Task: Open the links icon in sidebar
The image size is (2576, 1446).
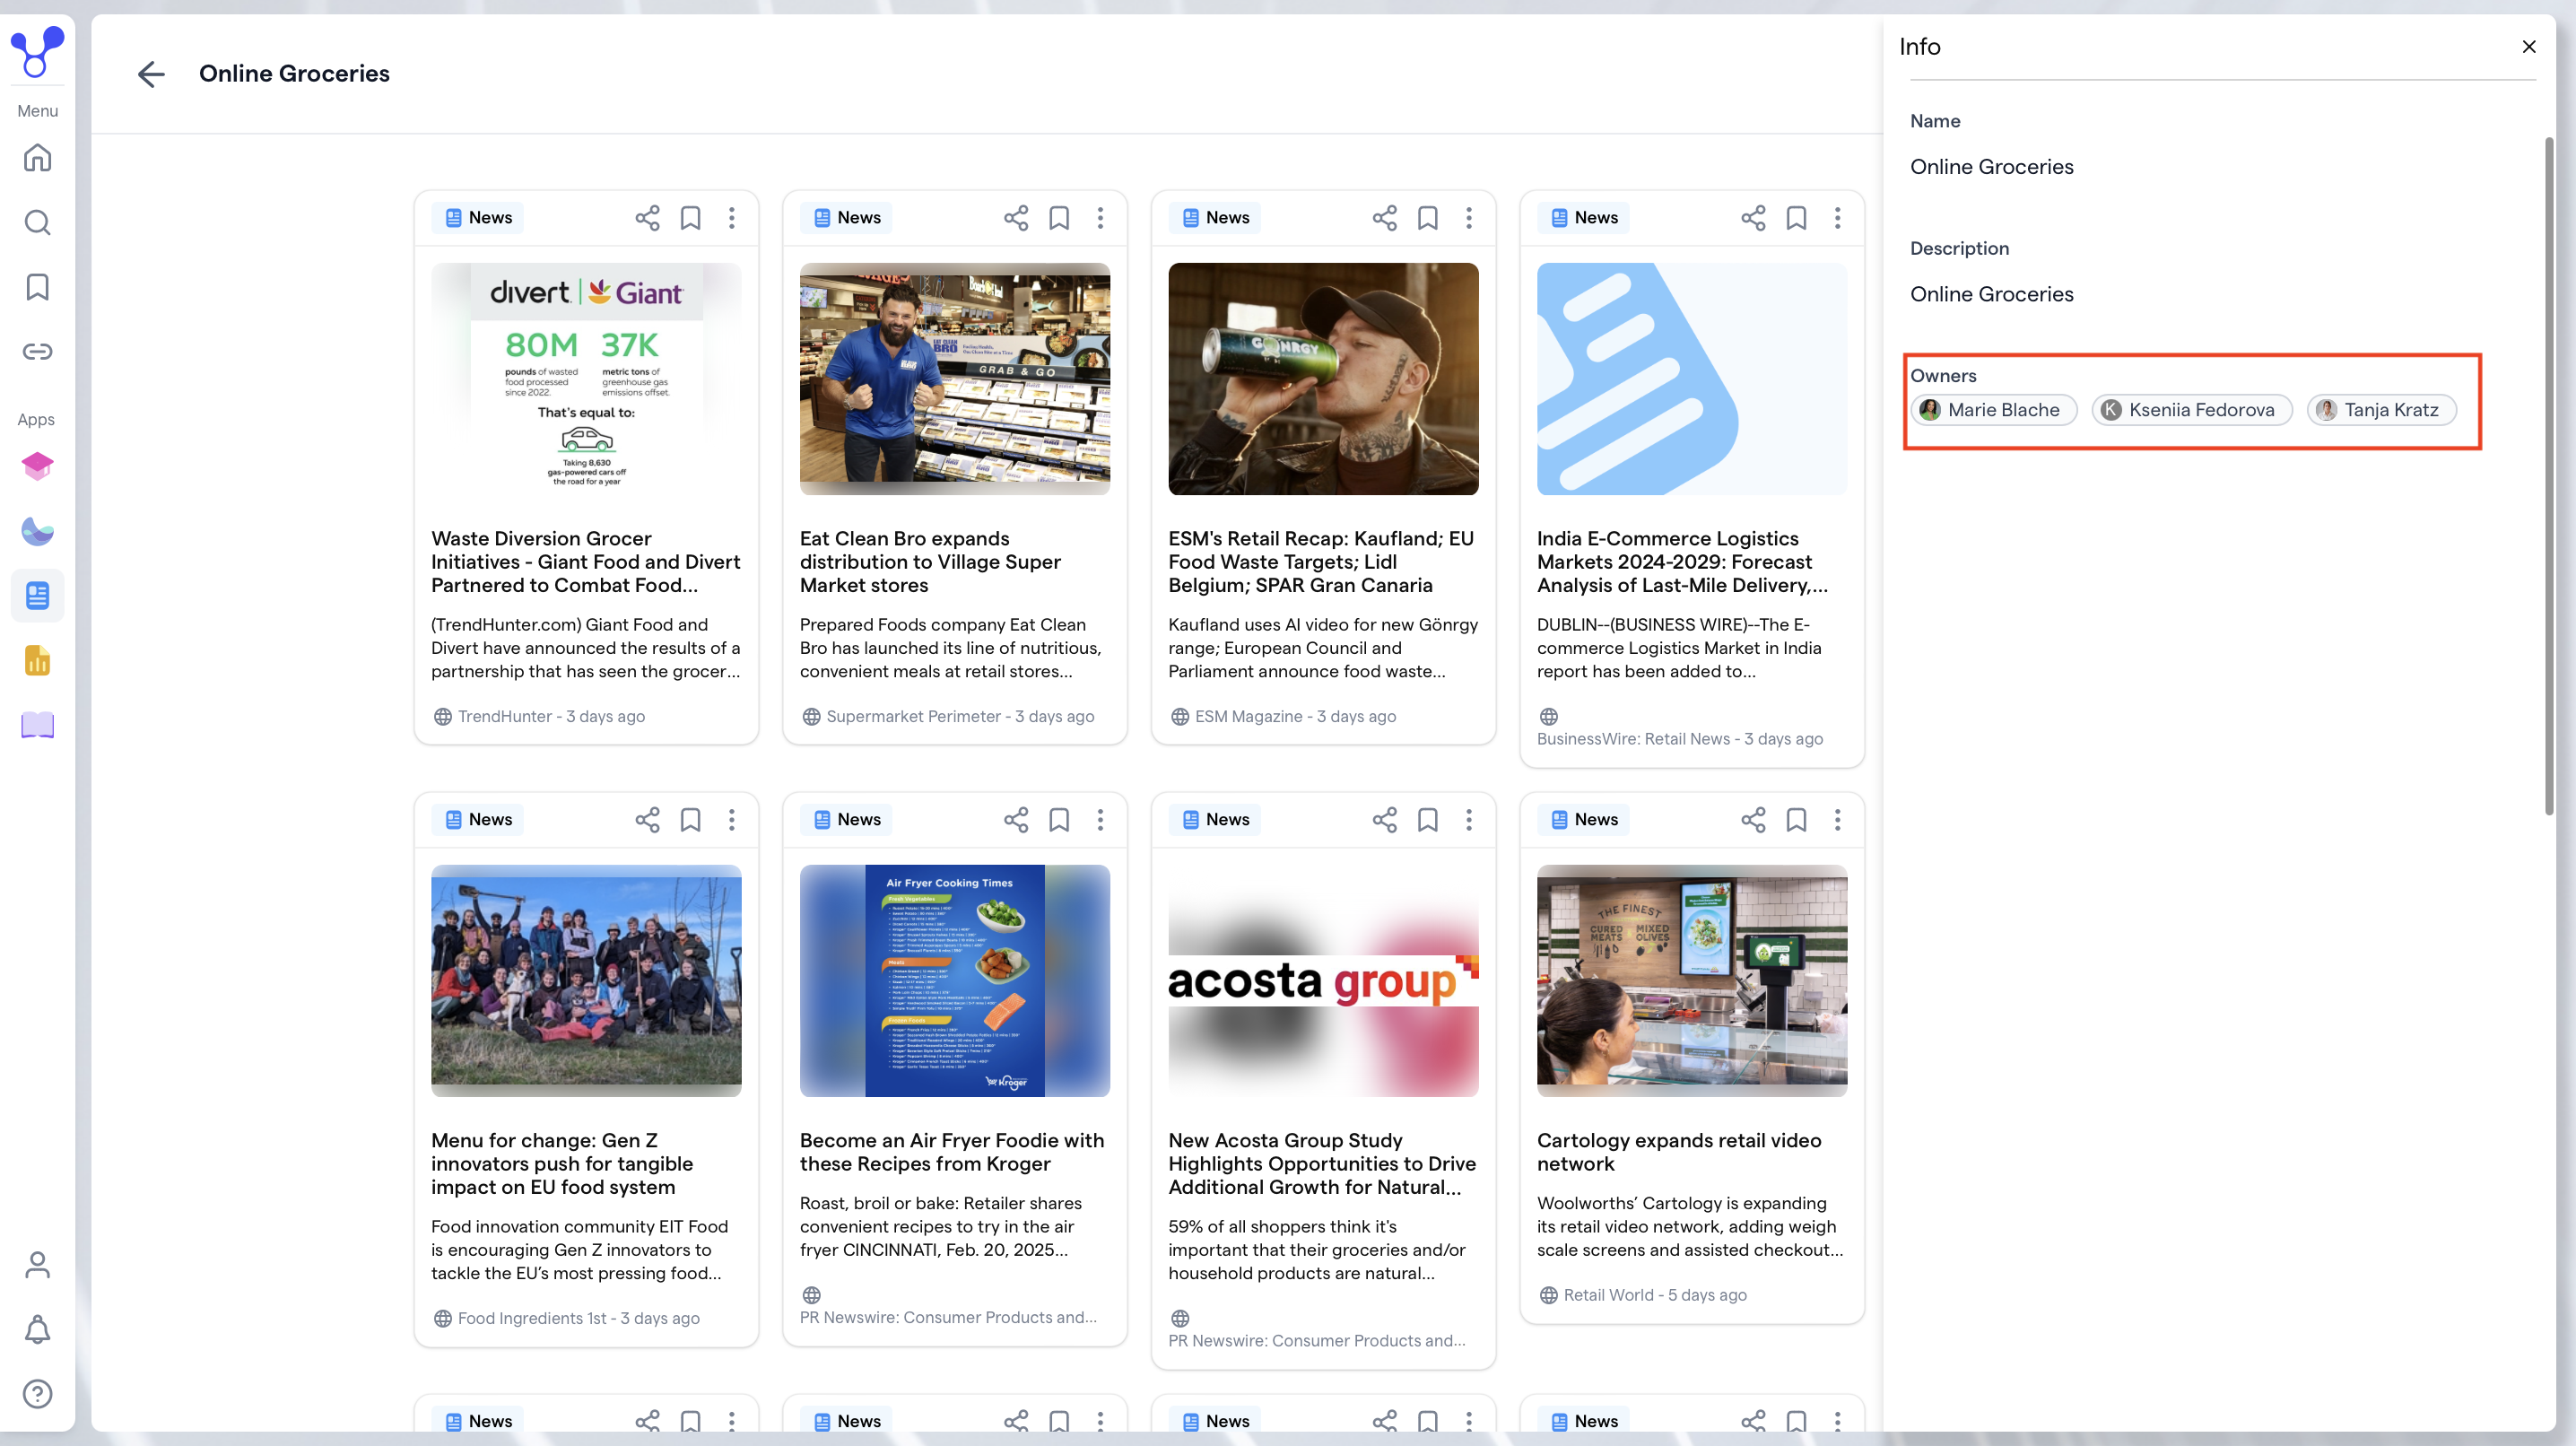Action: coord(37,351)
